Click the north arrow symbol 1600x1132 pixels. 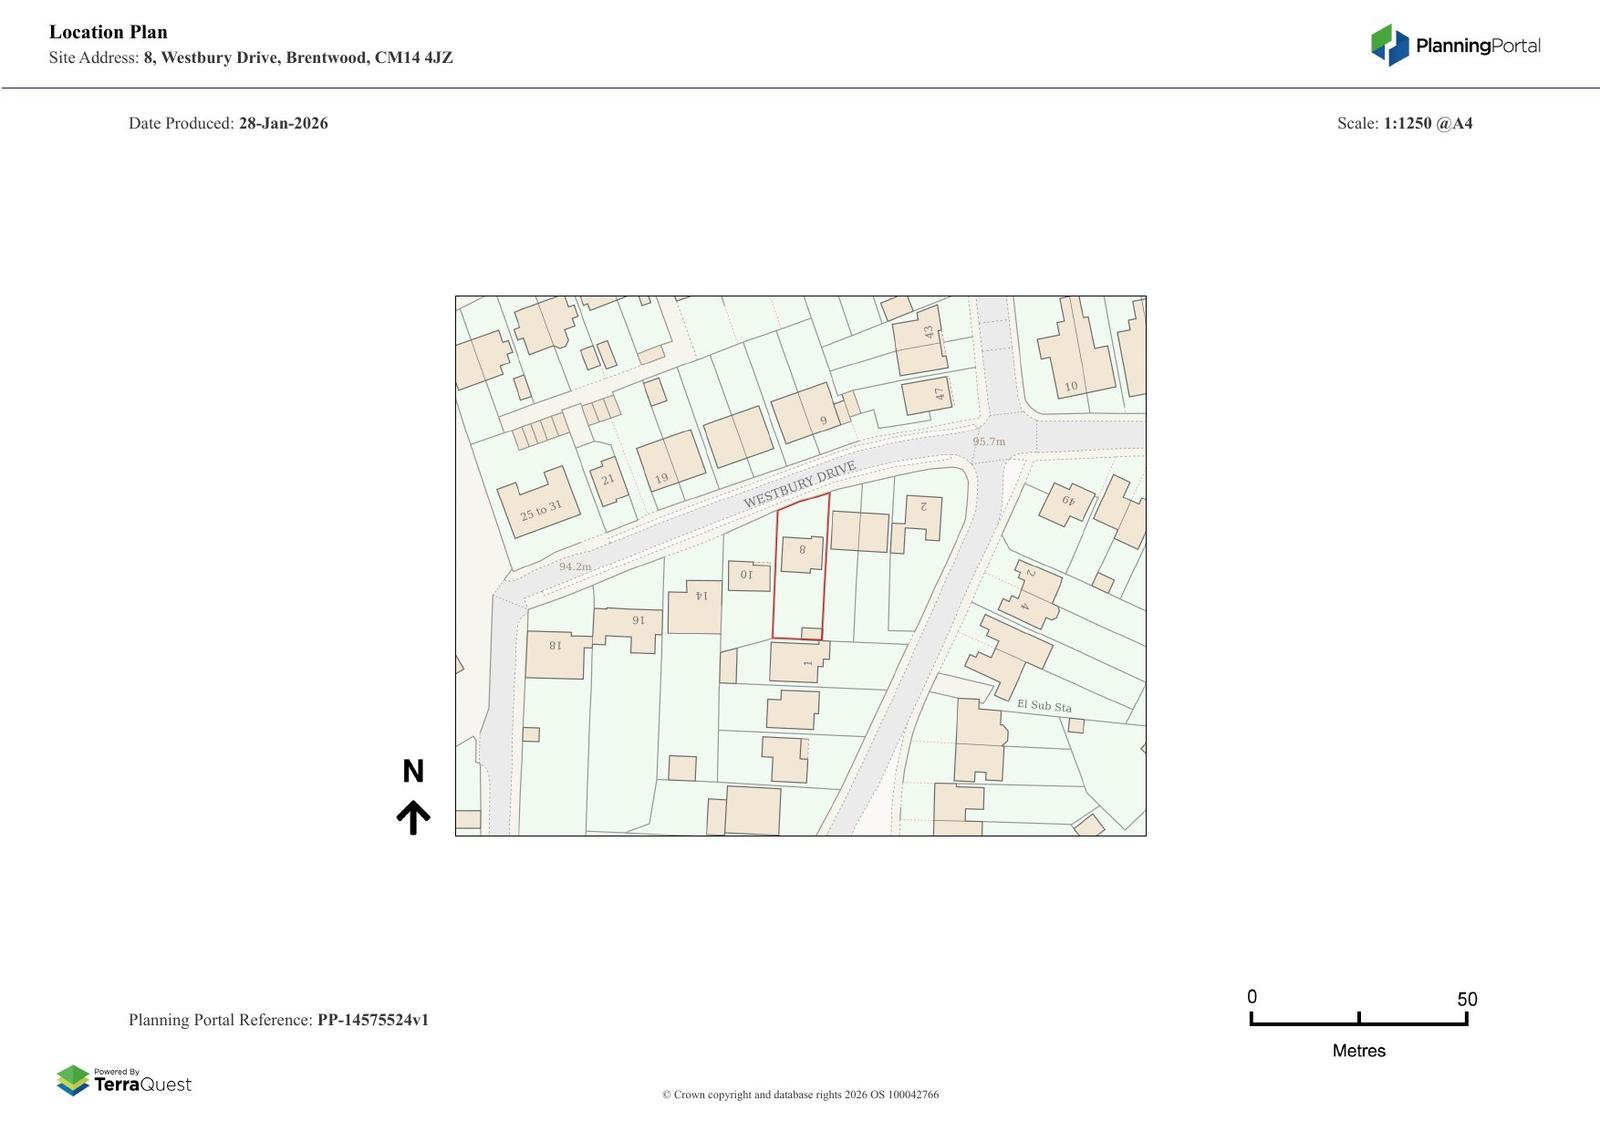(x=413, y=817)
